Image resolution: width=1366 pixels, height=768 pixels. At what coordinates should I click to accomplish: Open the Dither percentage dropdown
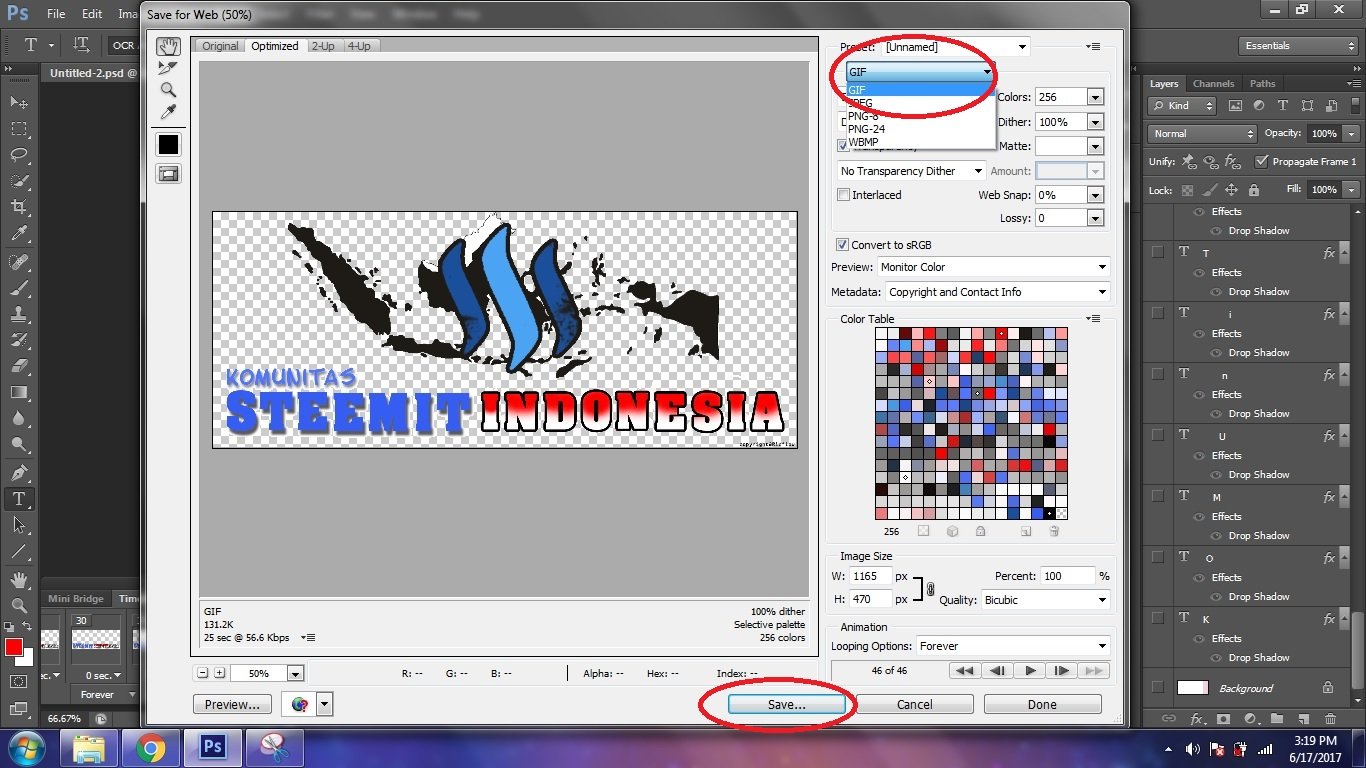coord(1095,122)
